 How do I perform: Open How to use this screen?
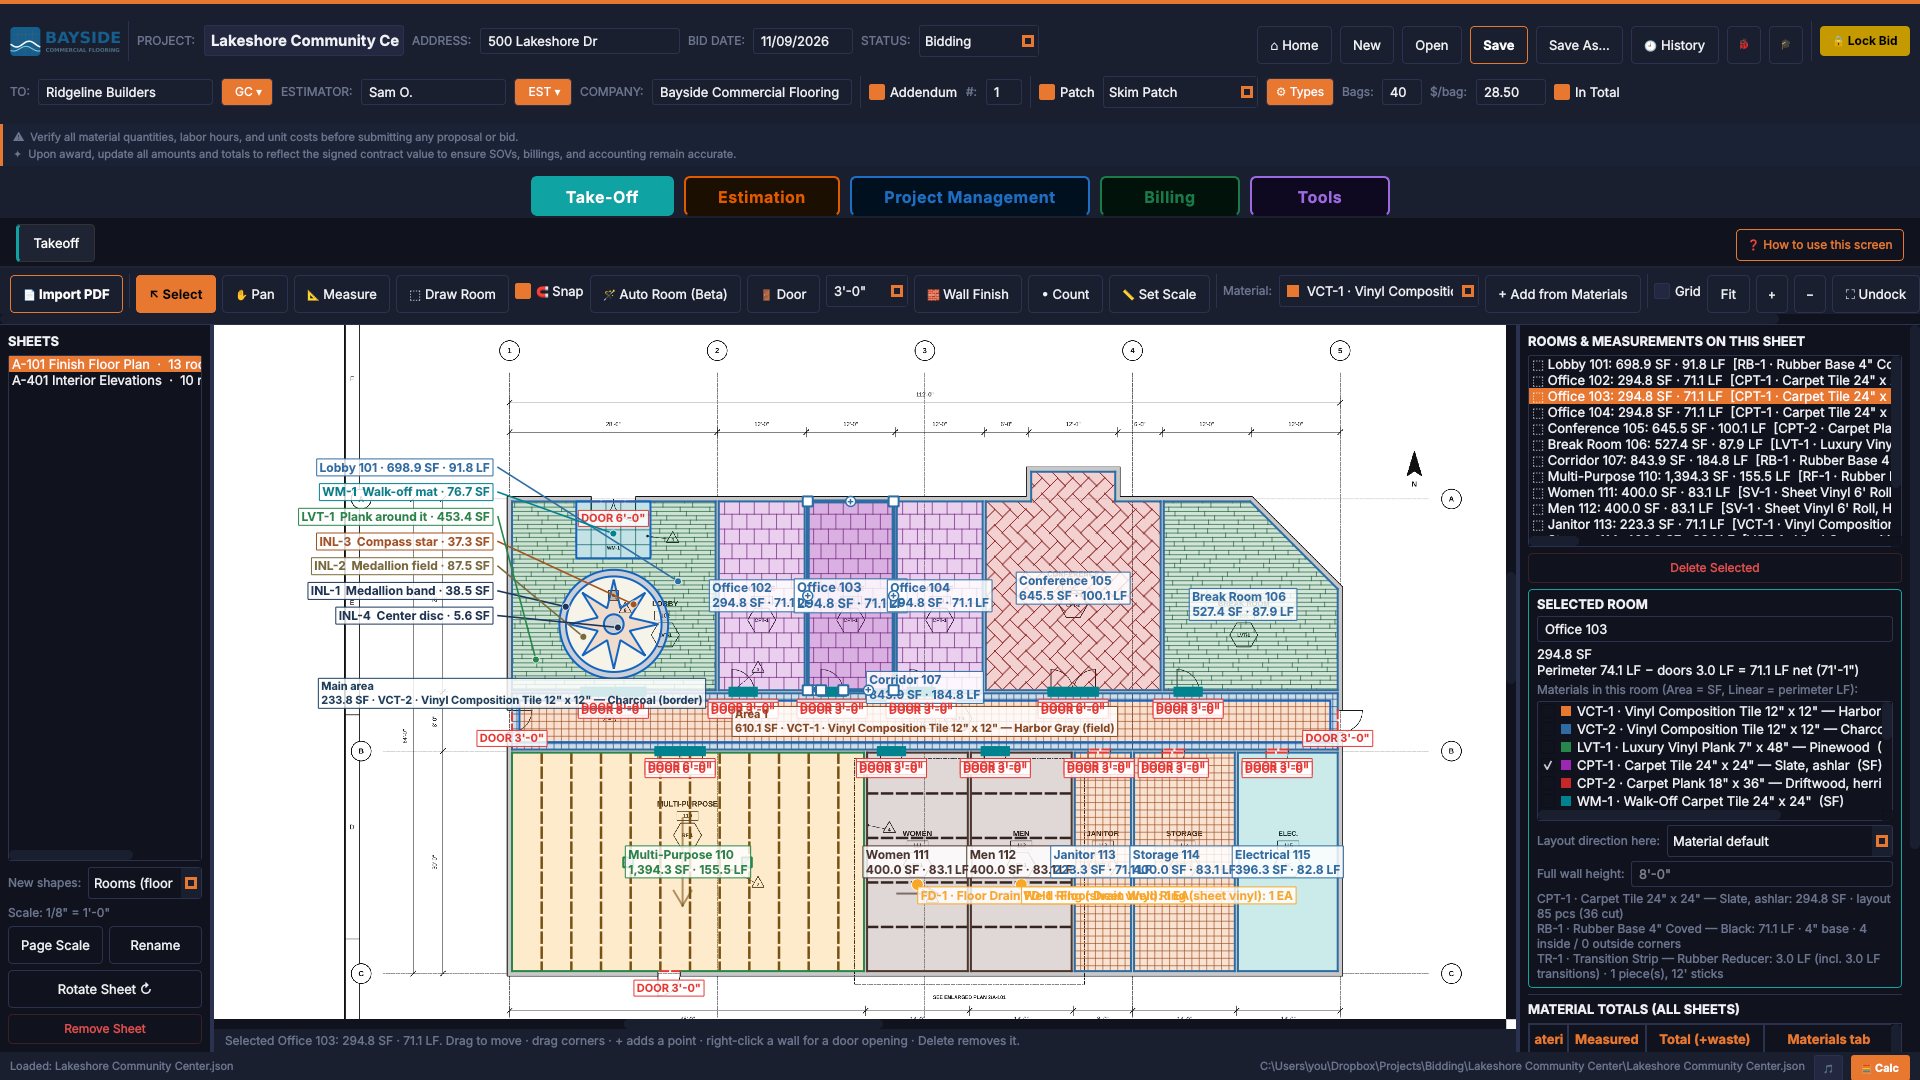[1819, 245]
